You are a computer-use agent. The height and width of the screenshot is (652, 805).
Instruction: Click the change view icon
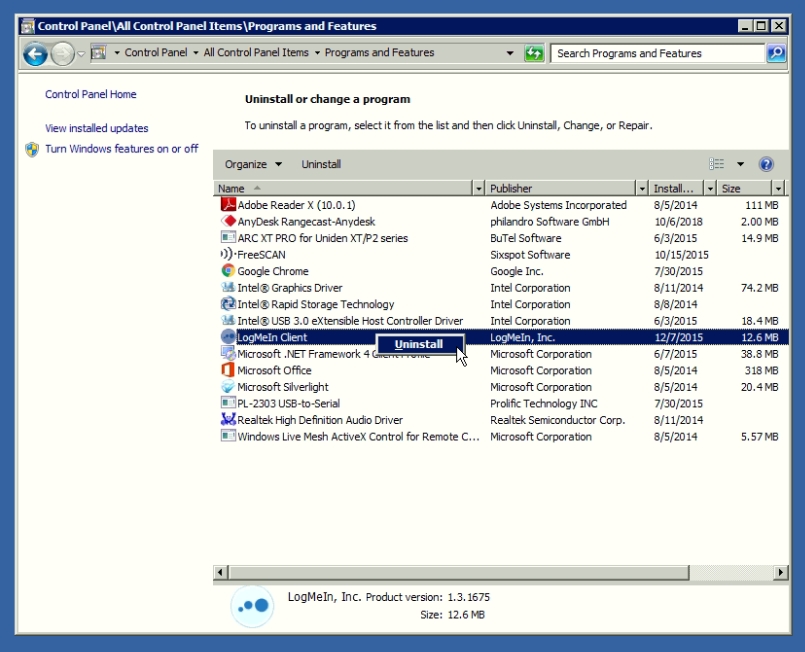[x=716, y=164]
